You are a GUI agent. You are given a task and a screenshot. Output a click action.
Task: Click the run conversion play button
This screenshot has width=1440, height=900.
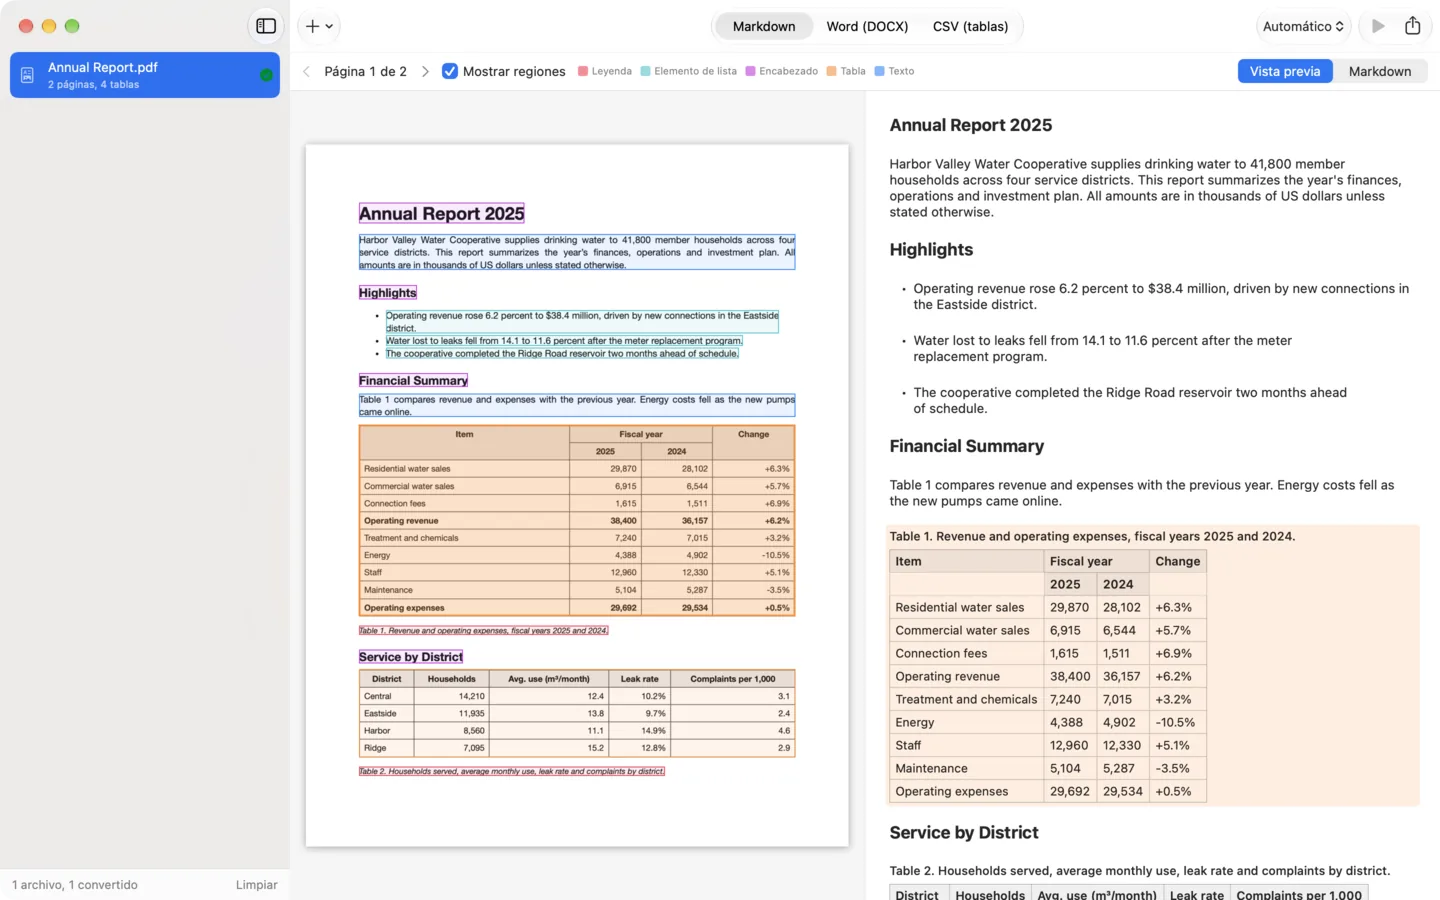click(x=1378, y=26)
